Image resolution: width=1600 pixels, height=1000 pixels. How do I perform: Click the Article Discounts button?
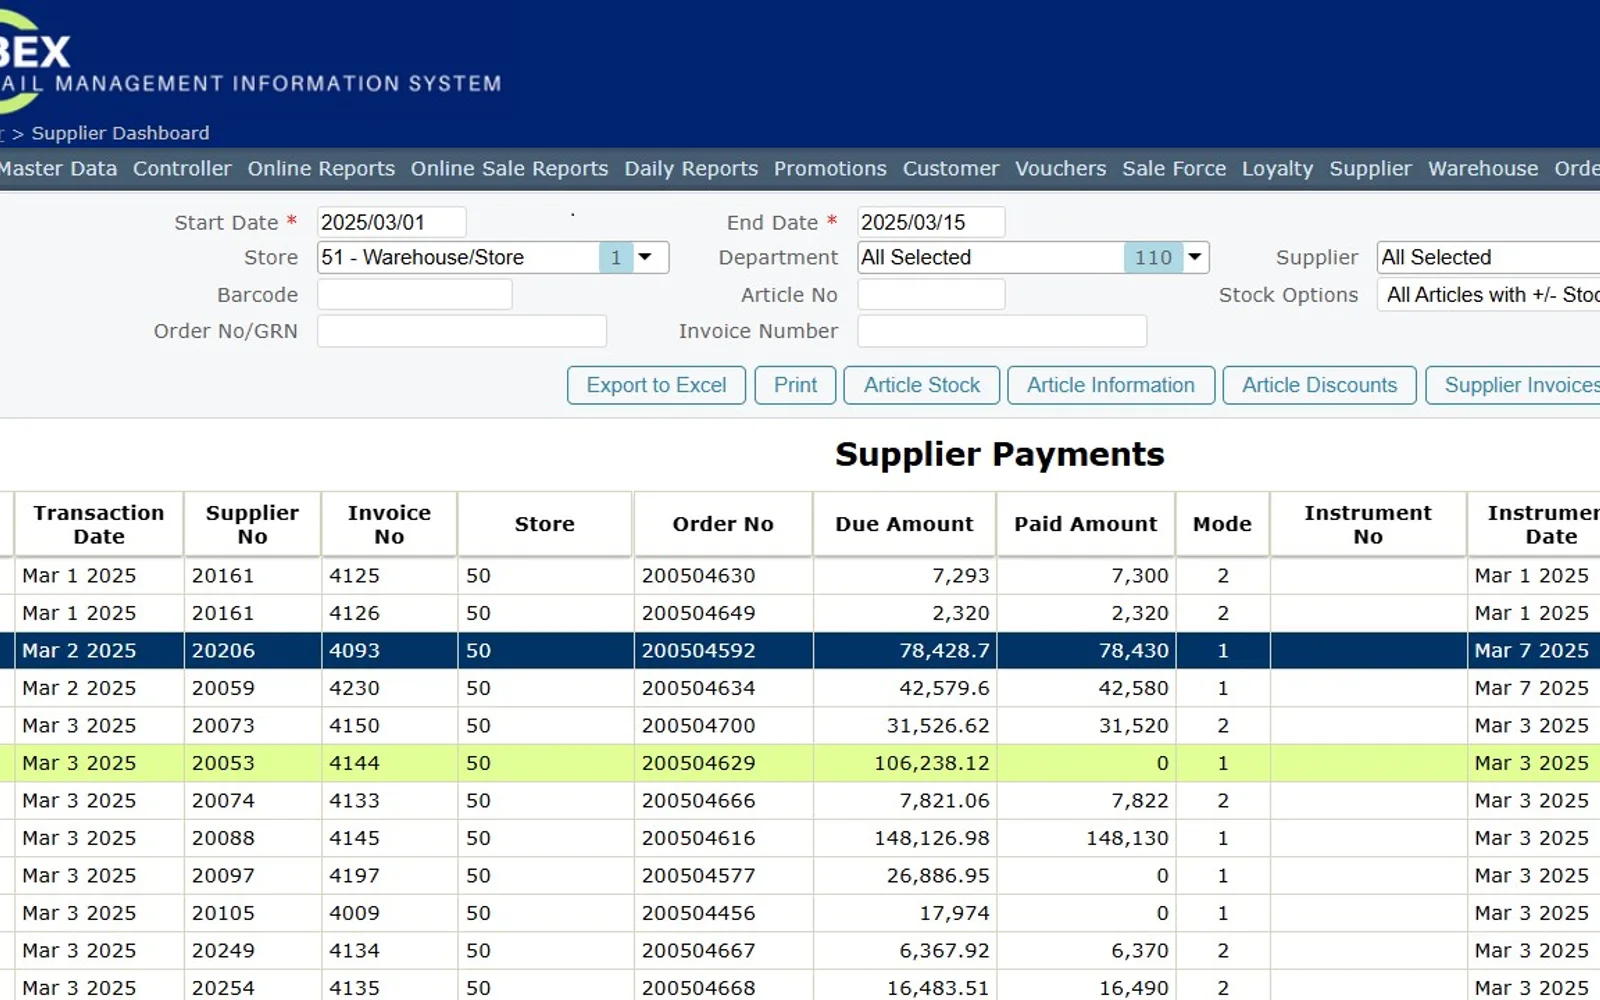click(x=1319, y=385)
